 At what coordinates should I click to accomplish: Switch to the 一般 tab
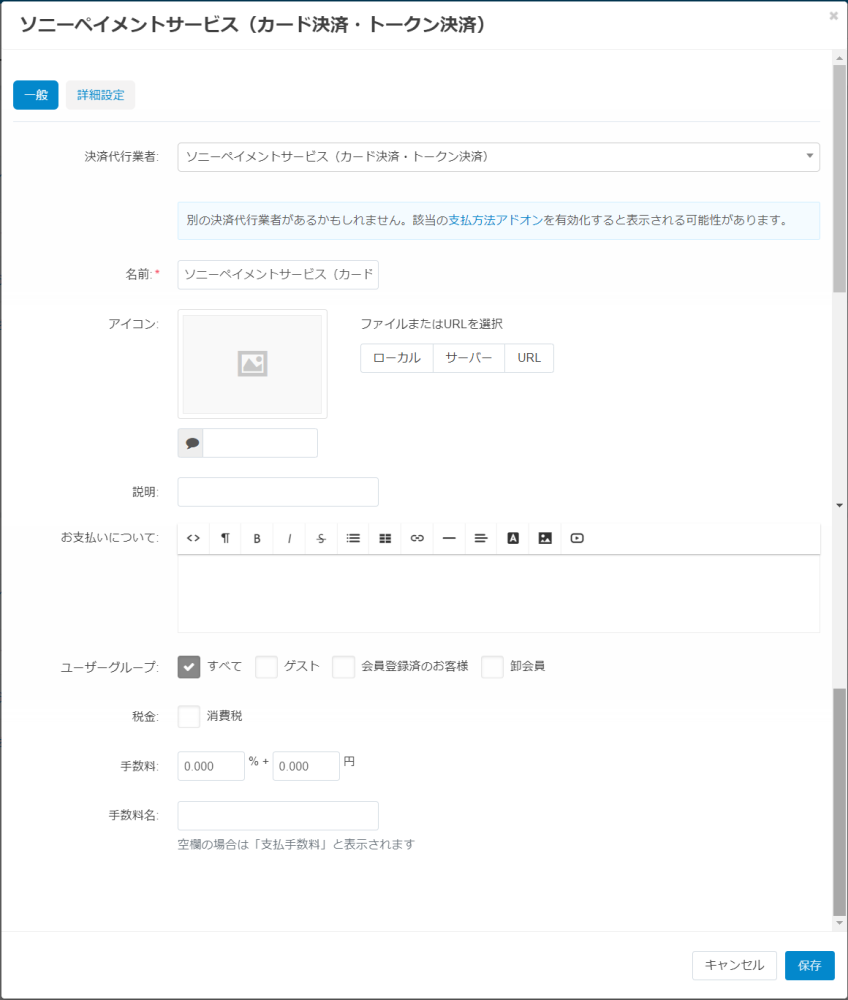(x=36, y=95)
